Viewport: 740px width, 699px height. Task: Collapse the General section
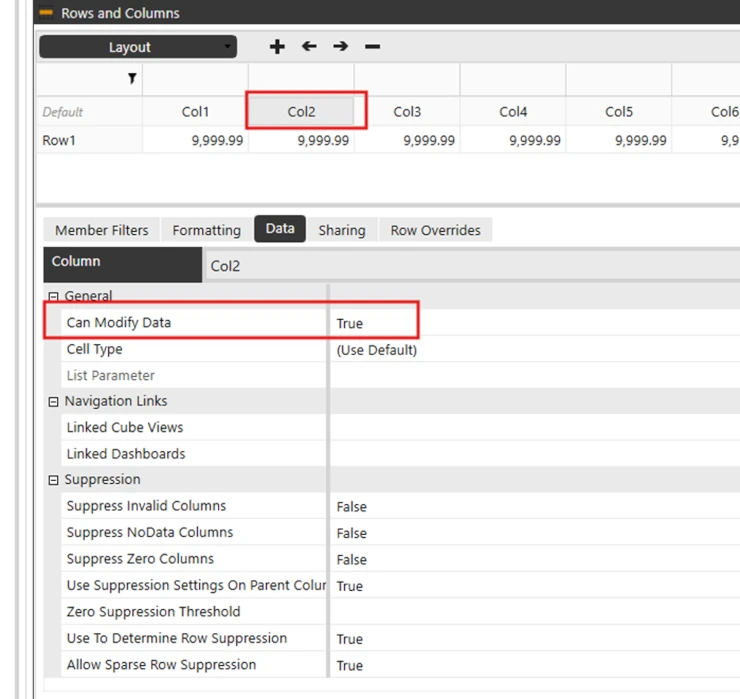[53, 296]
